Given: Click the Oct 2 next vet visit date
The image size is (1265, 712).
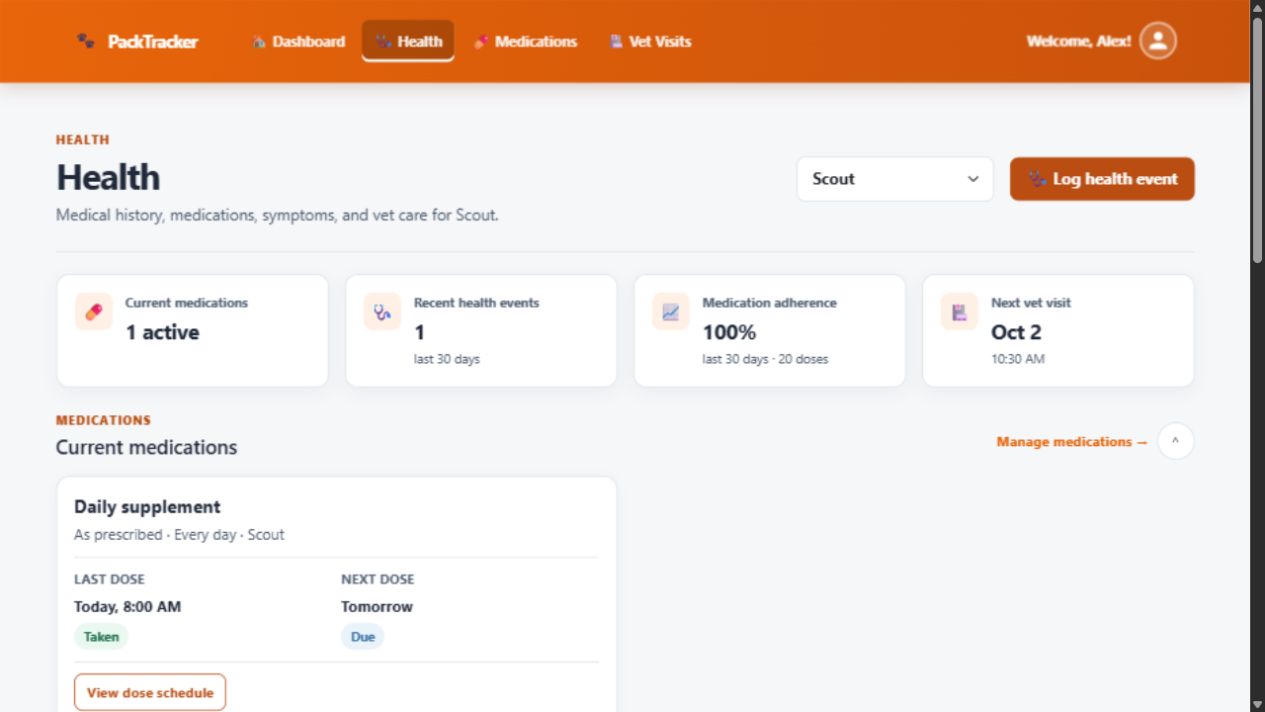Looking at the screenshot, I should [1016, 332].
